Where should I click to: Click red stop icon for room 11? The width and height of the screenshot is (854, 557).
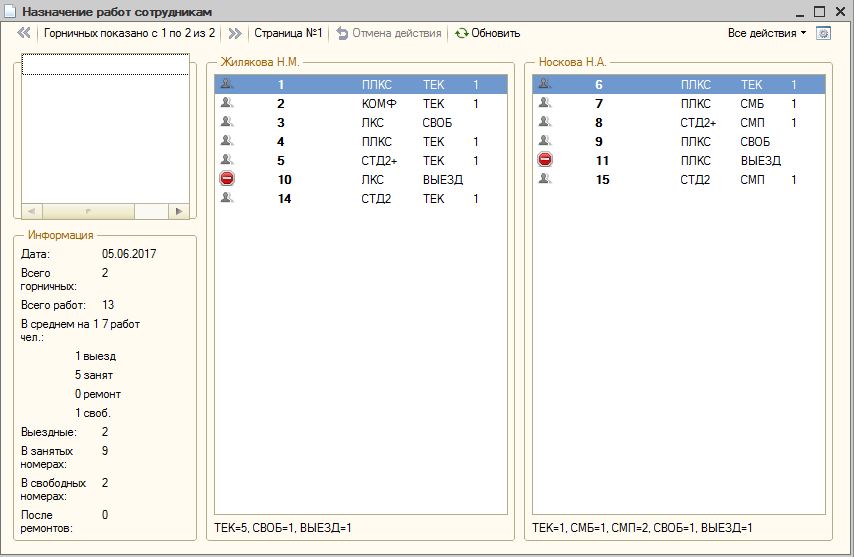point(545,160)
